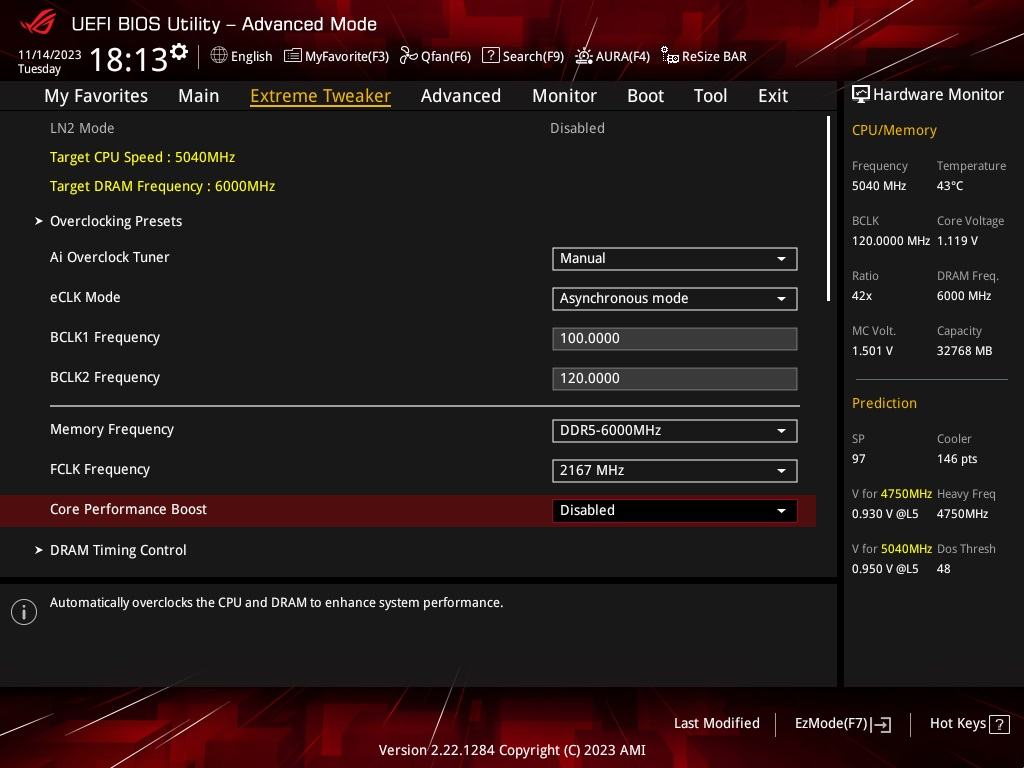Select the Core Performance Boost row label

[x=129, y=509]
